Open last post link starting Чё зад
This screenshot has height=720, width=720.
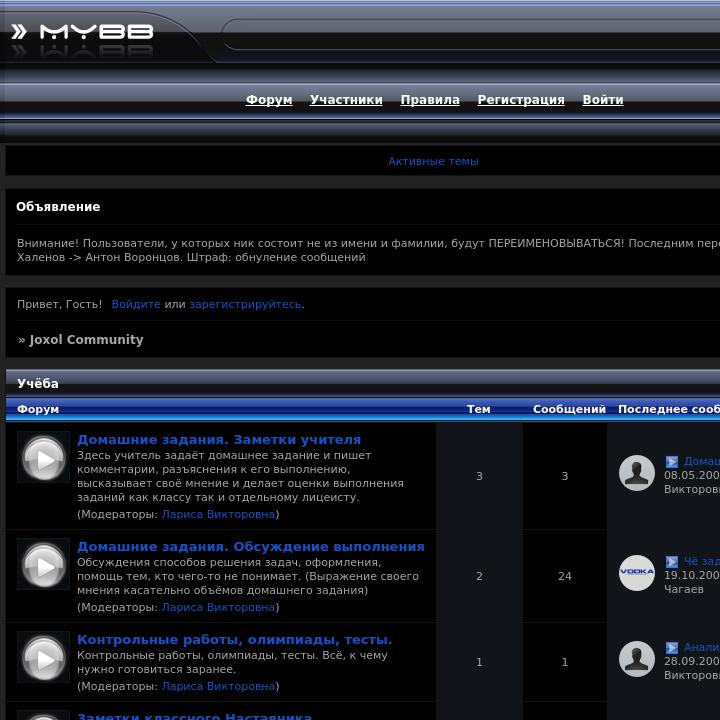(x=702, y=561)
